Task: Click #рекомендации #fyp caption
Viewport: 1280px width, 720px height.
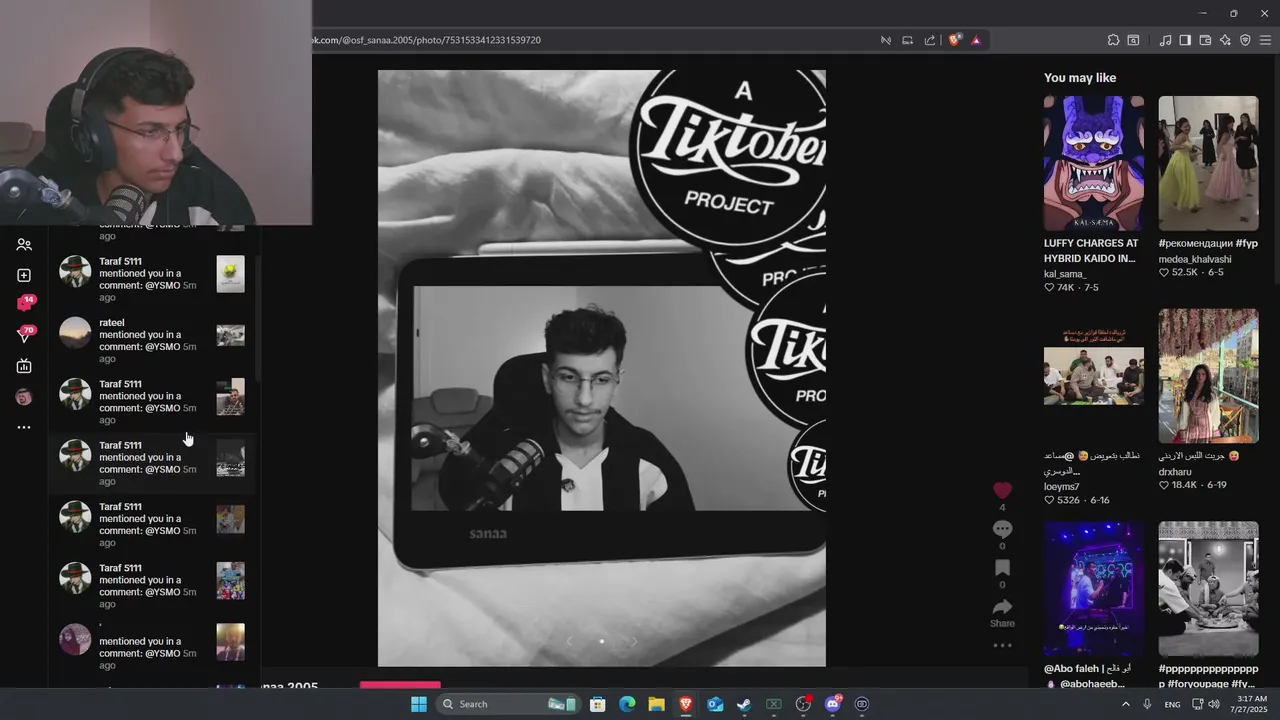Action: coord(1208,243)
